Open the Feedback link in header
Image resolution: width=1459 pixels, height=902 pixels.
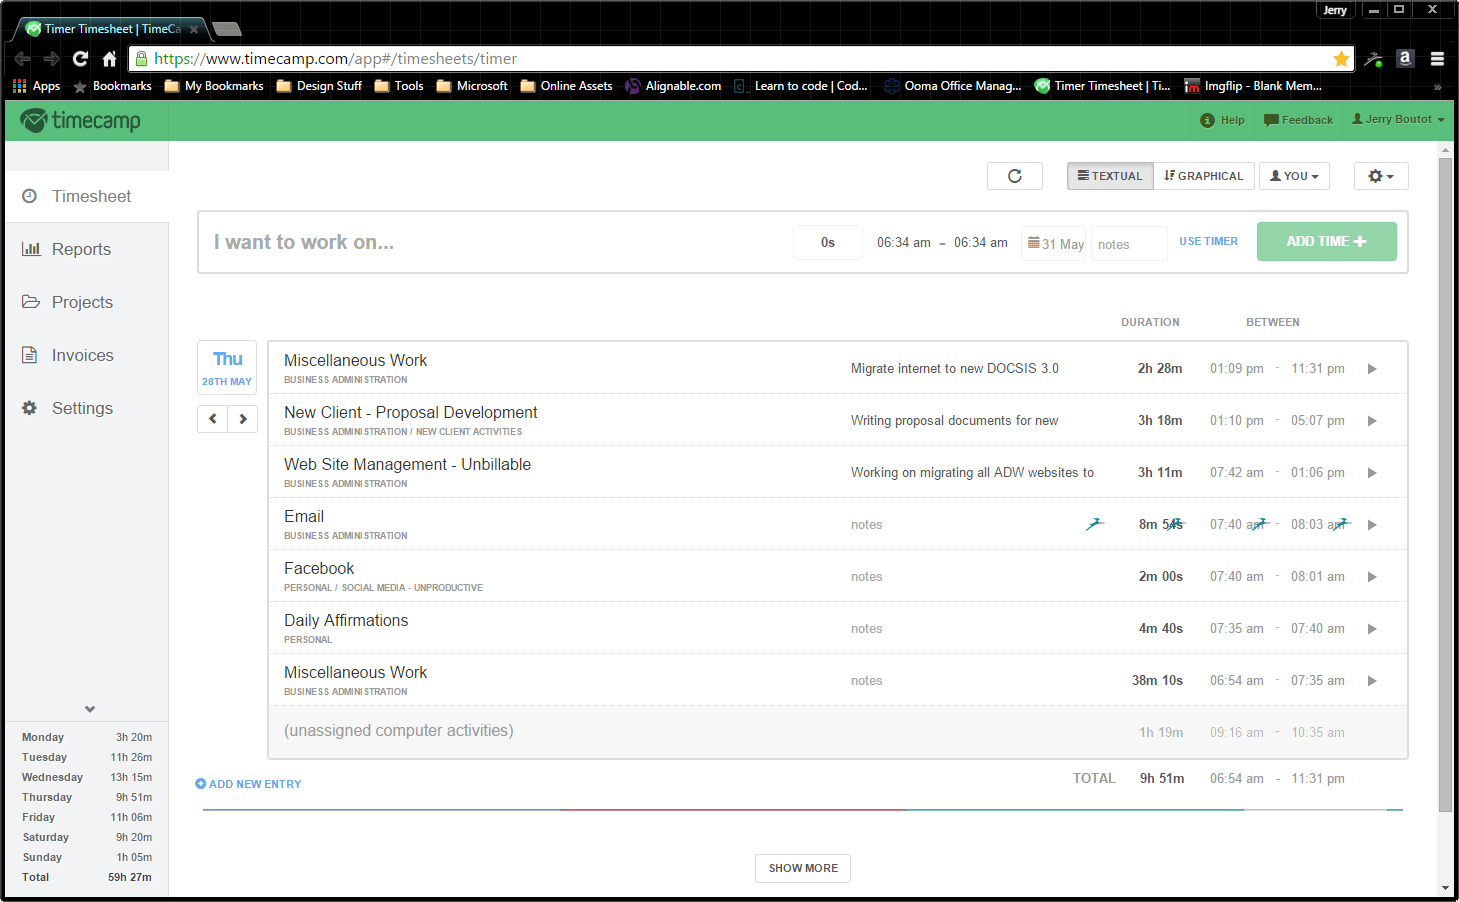point(1298,120)
